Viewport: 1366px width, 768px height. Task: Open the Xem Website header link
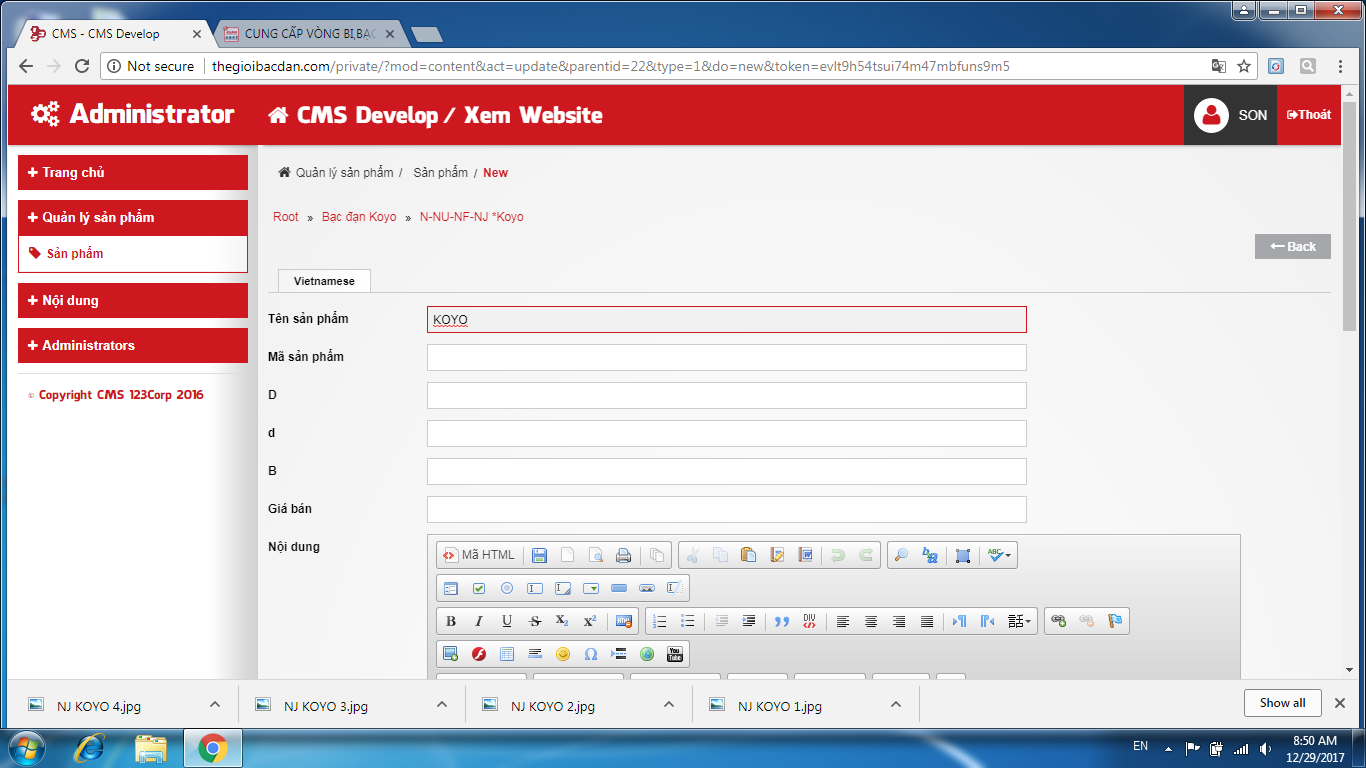click(532, 115)
